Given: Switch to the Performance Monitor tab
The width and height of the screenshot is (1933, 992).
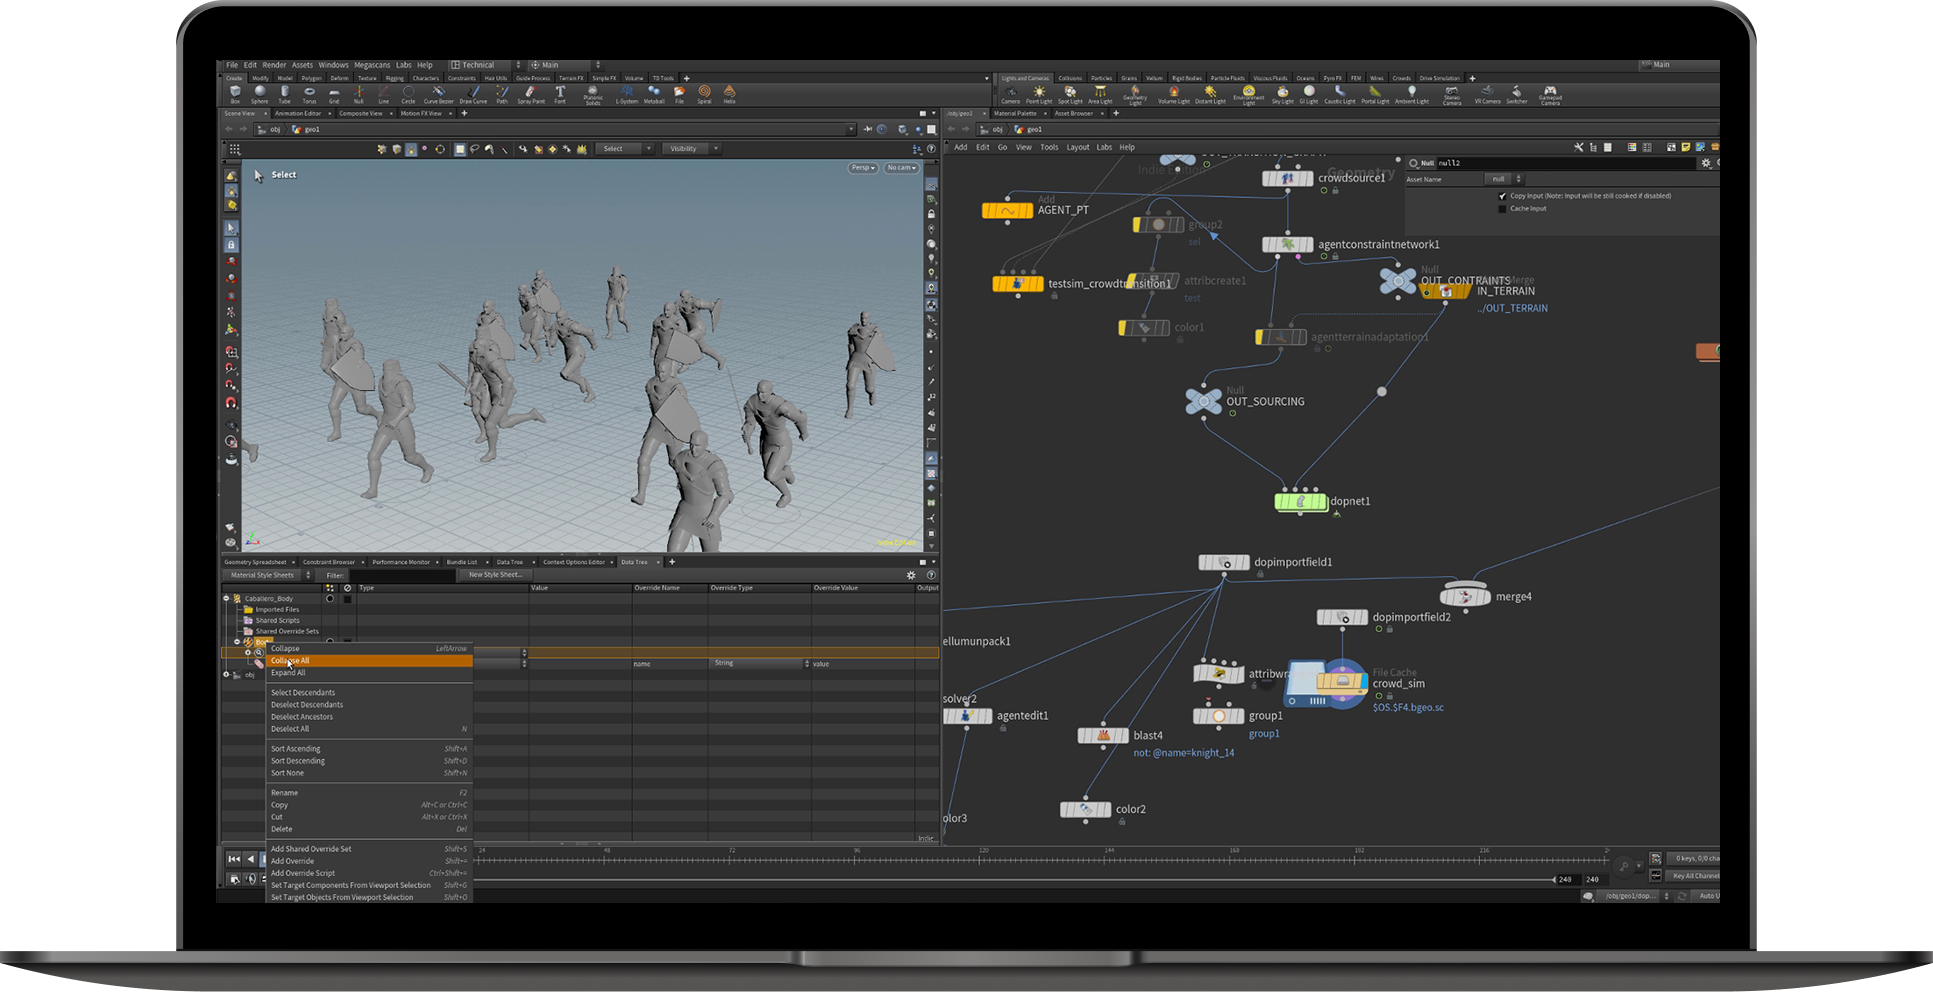Looking at the screenshot, I should click(401, 562).
